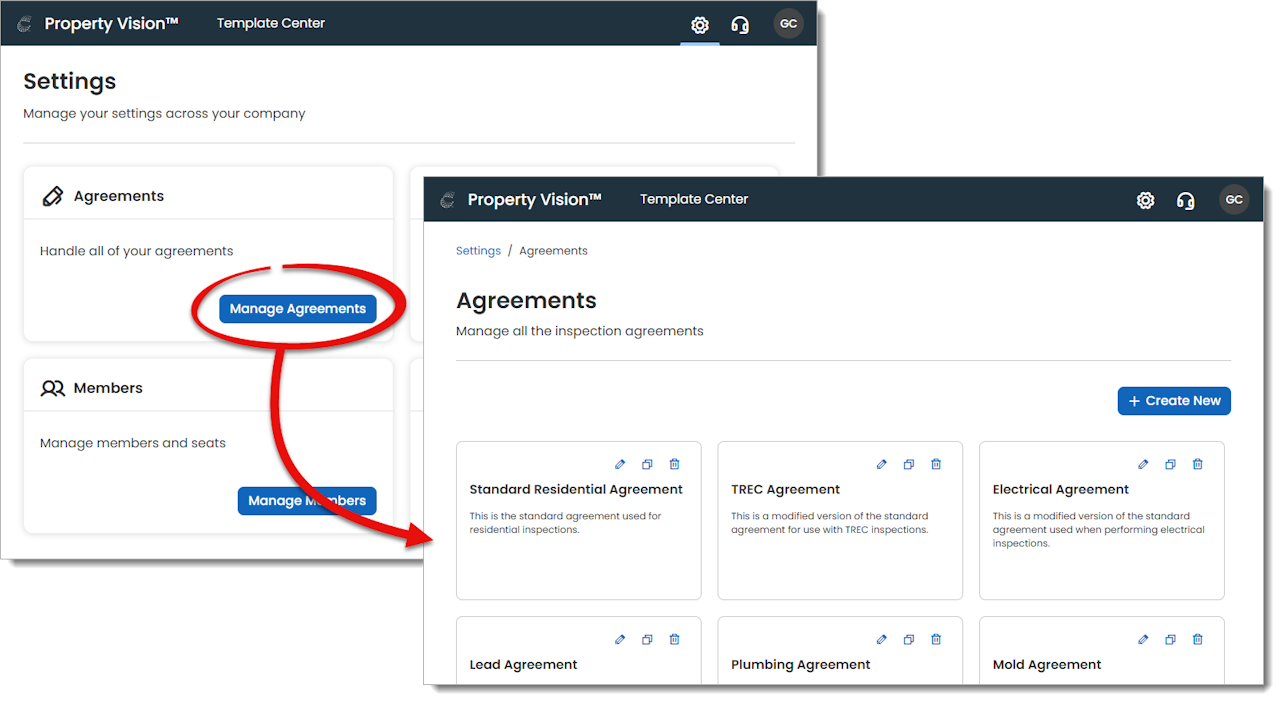The height and width of the screenshot is (701, 1280).
Task: Delete the Mold Agreement
Action: tap(1198, 639)
